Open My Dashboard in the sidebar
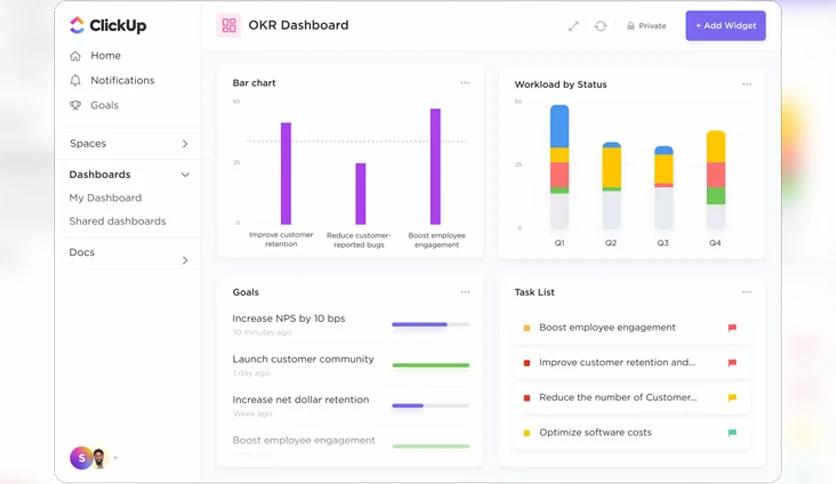 106,198
